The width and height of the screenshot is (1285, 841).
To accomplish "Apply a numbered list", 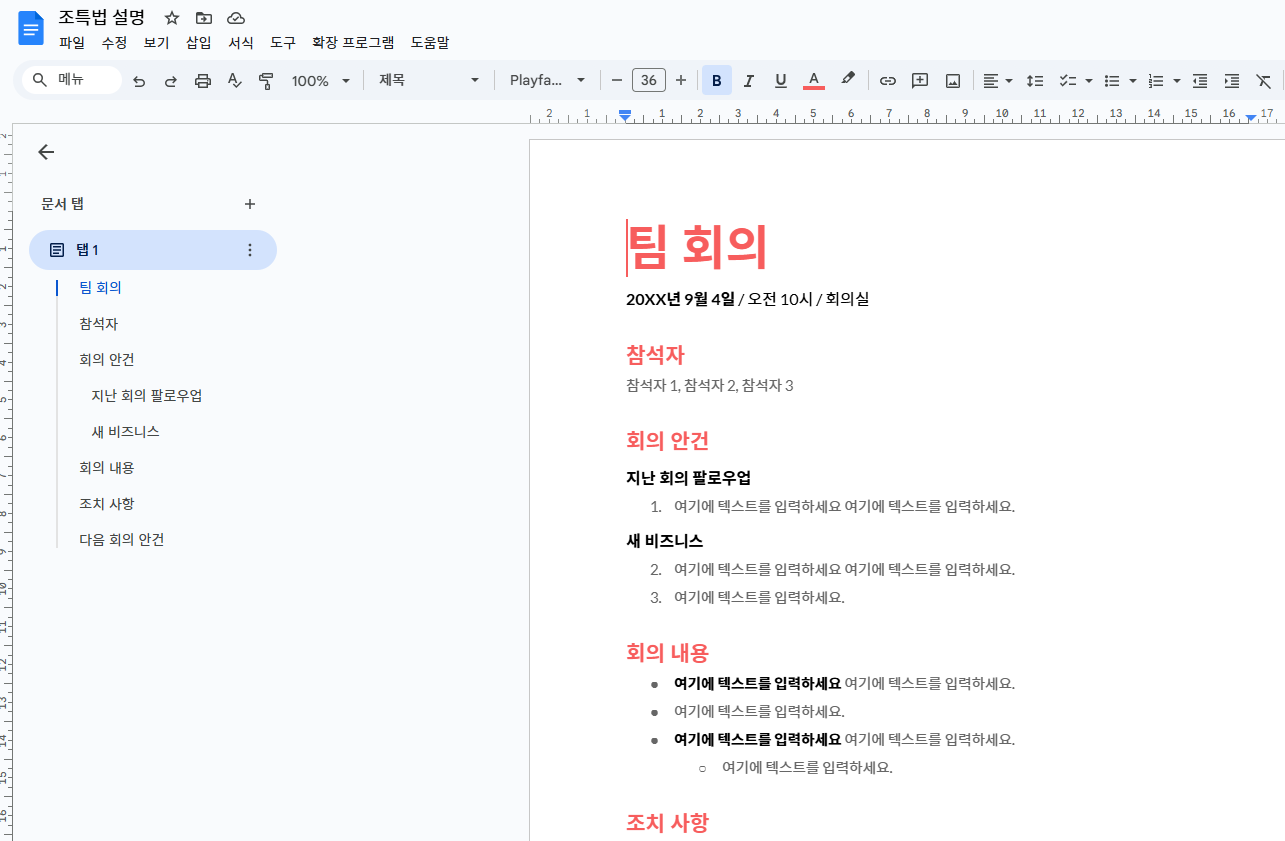I will coord(1156,81).
